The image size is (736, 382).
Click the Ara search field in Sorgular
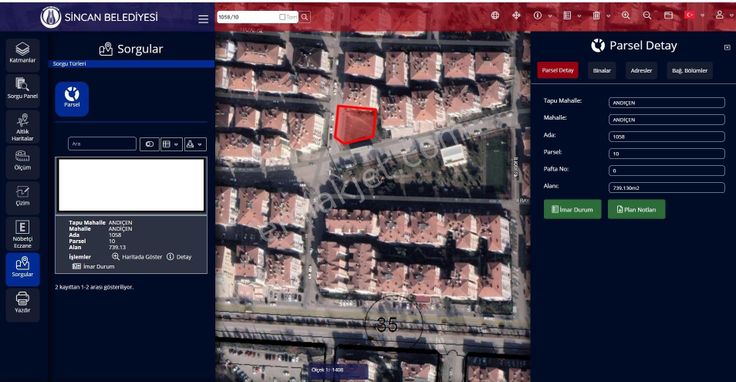pos(102,144)
